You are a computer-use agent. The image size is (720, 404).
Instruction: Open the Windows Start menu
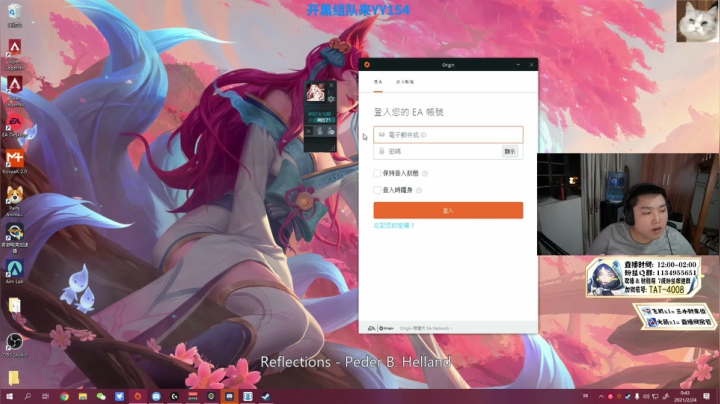9,396
